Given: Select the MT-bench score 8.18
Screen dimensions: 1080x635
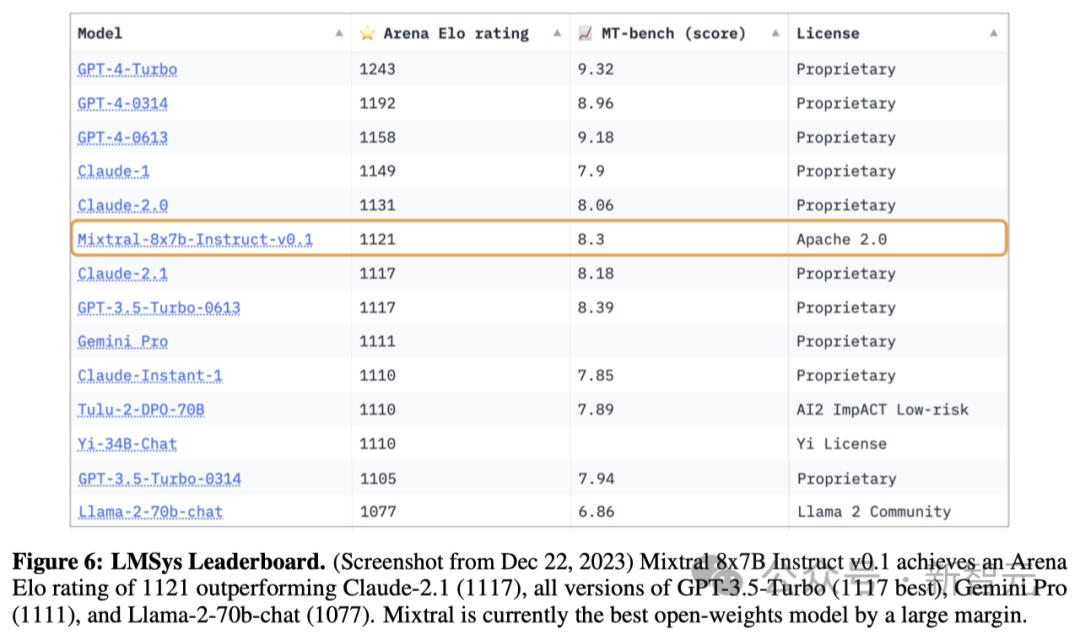Looking at the screenshot, I should click(x=596, y=273).
